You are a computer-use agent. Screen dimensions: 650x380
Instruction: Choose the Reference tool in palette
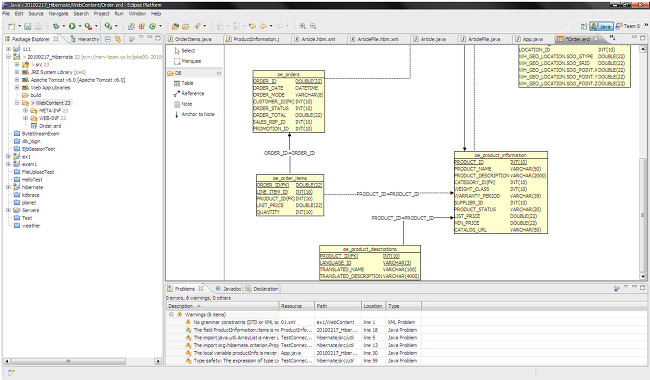(189, 93)
